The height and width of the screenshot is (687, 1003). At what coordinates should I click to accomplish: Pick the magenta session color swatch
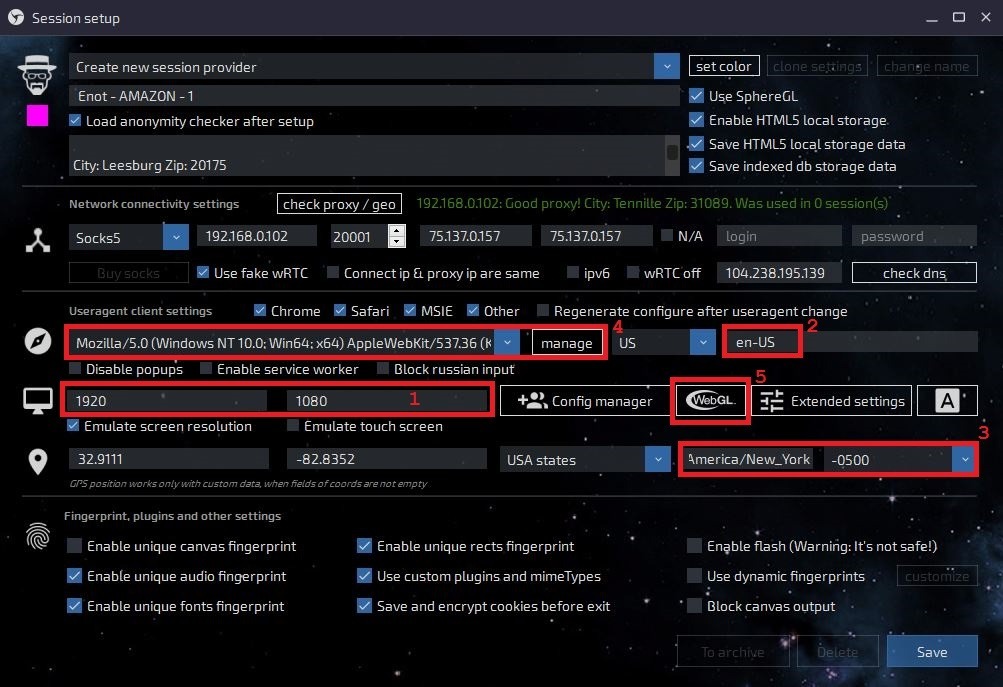coord(37,116)
